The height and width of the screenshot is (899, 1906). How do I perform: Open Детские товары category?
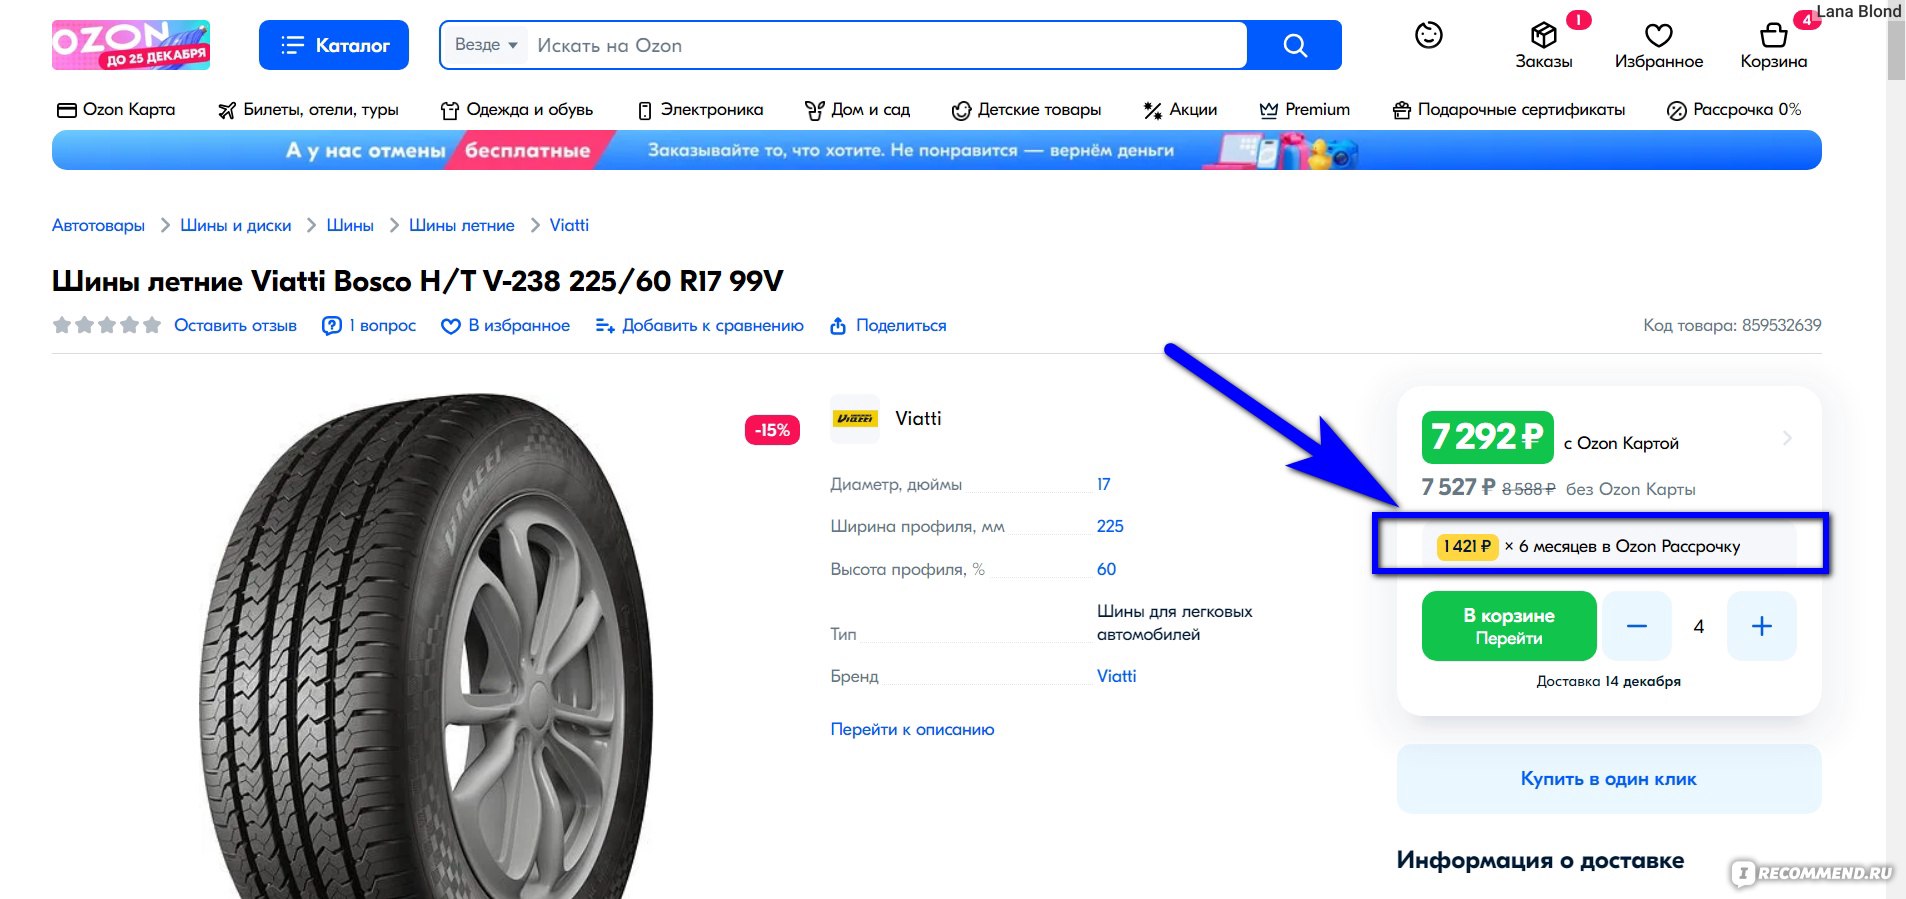pos(1026,110)
